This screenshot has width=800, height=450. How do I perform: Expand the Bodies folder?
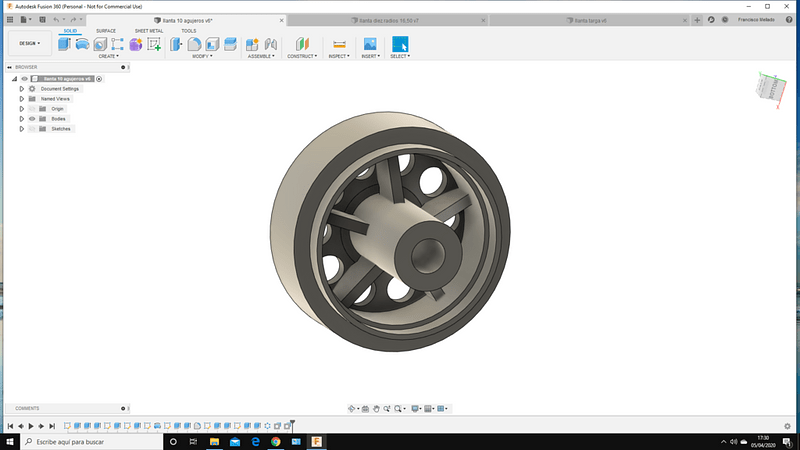click(21, 119)
